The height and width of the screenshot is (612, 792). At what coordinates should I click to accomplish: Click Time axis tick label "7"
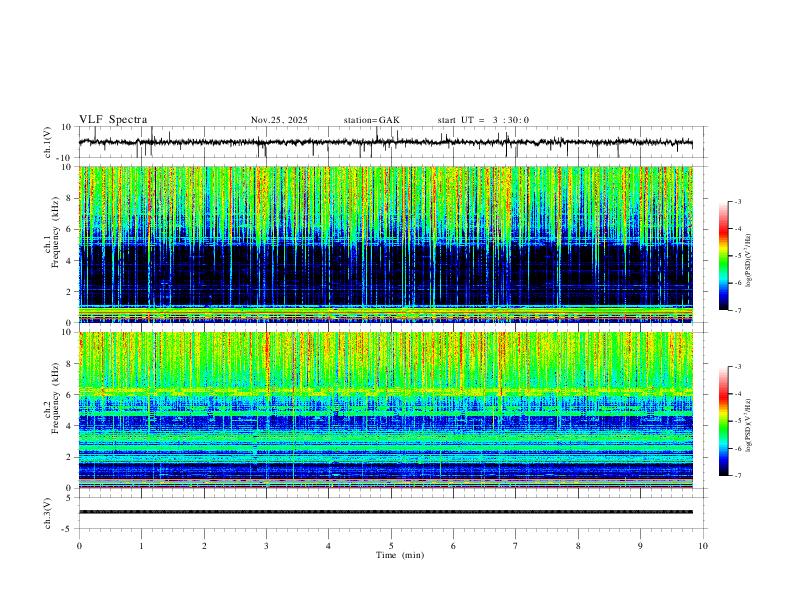coord(516,546)
